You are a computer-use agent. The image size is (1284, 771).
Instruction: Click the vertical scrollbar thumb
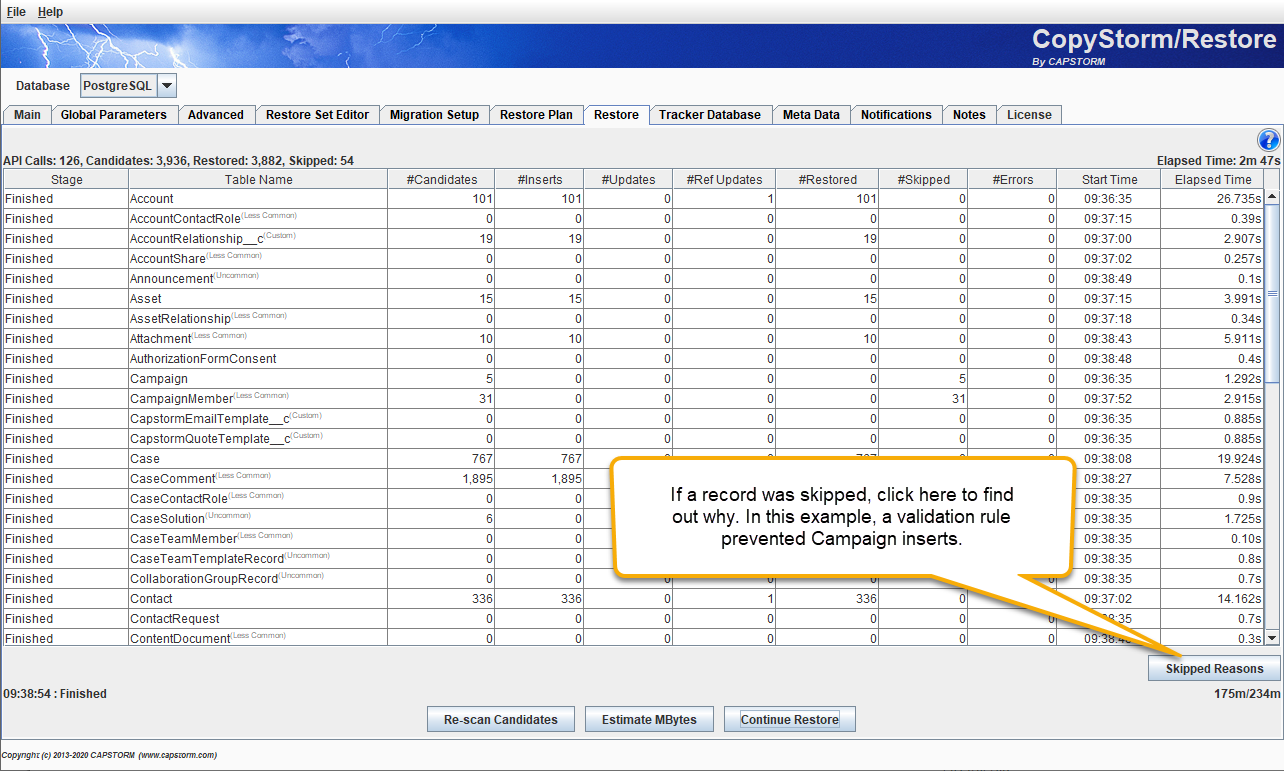coord(1272,294)
